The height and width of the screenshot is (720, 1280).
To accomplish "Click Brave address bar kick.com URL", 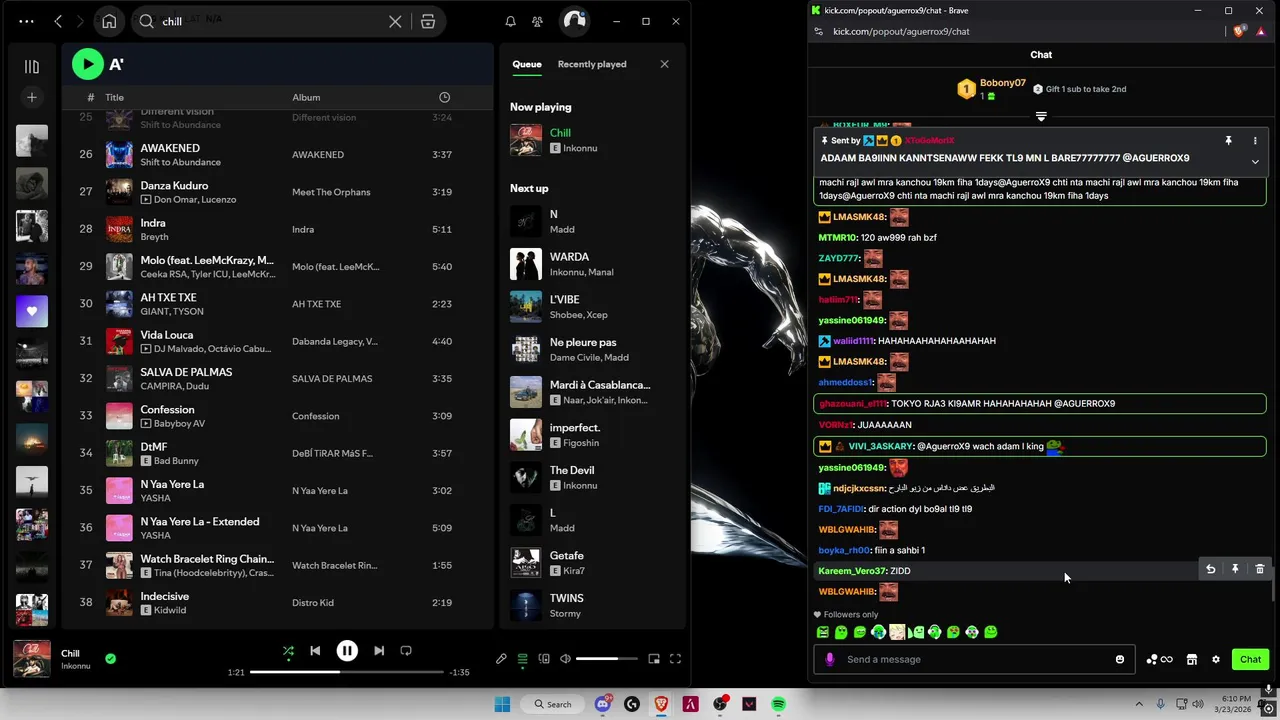I will pyautogui.click(x=901, y=31).
